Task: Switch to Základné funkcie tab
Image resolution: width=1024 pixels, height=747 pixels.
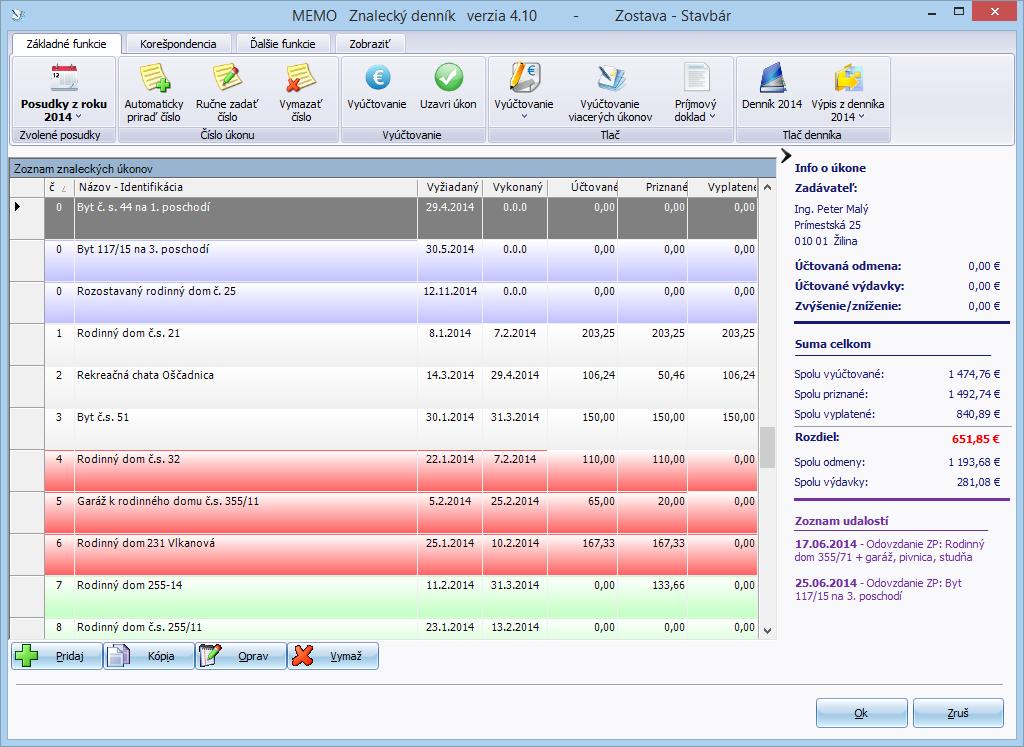Action: pyautogui.click(x=67, y=44)
